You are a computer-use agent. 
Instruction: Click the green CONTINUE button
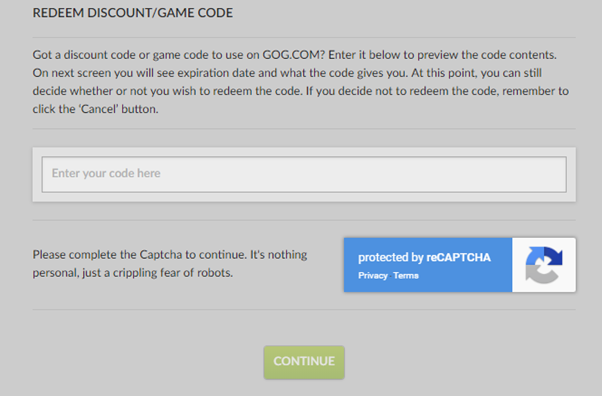[304, 362]
